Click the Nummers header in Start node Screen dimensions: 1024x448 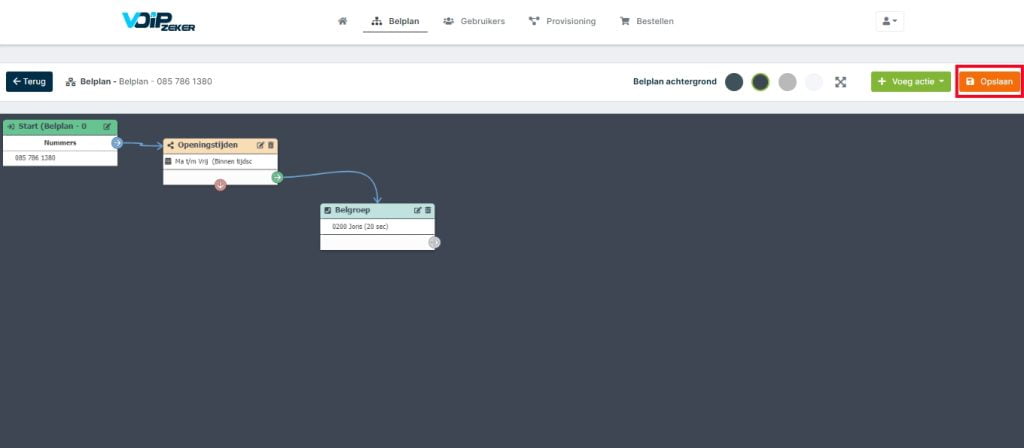(x=60, y=142)
